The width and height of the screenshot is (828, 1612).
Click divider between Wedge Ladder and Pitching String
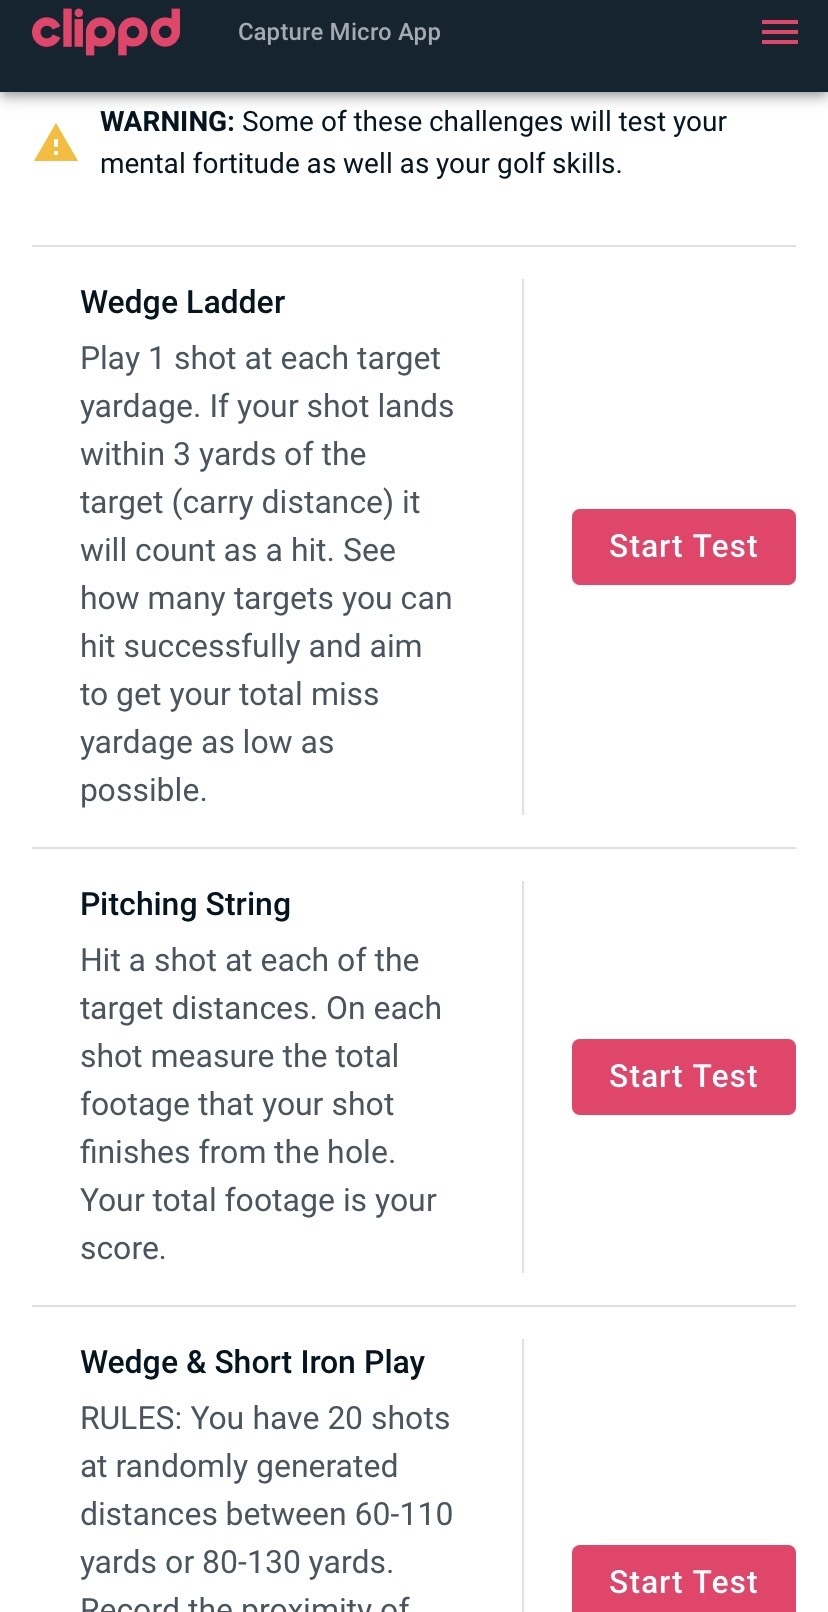pos(414,848)
